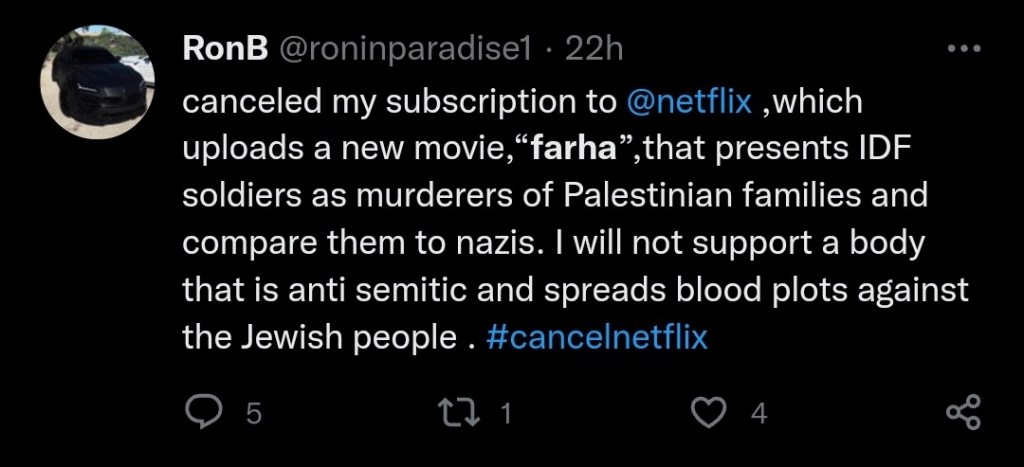Click the reply count number 5
The image size is (1024, 467).
click(x=253, y=413)
